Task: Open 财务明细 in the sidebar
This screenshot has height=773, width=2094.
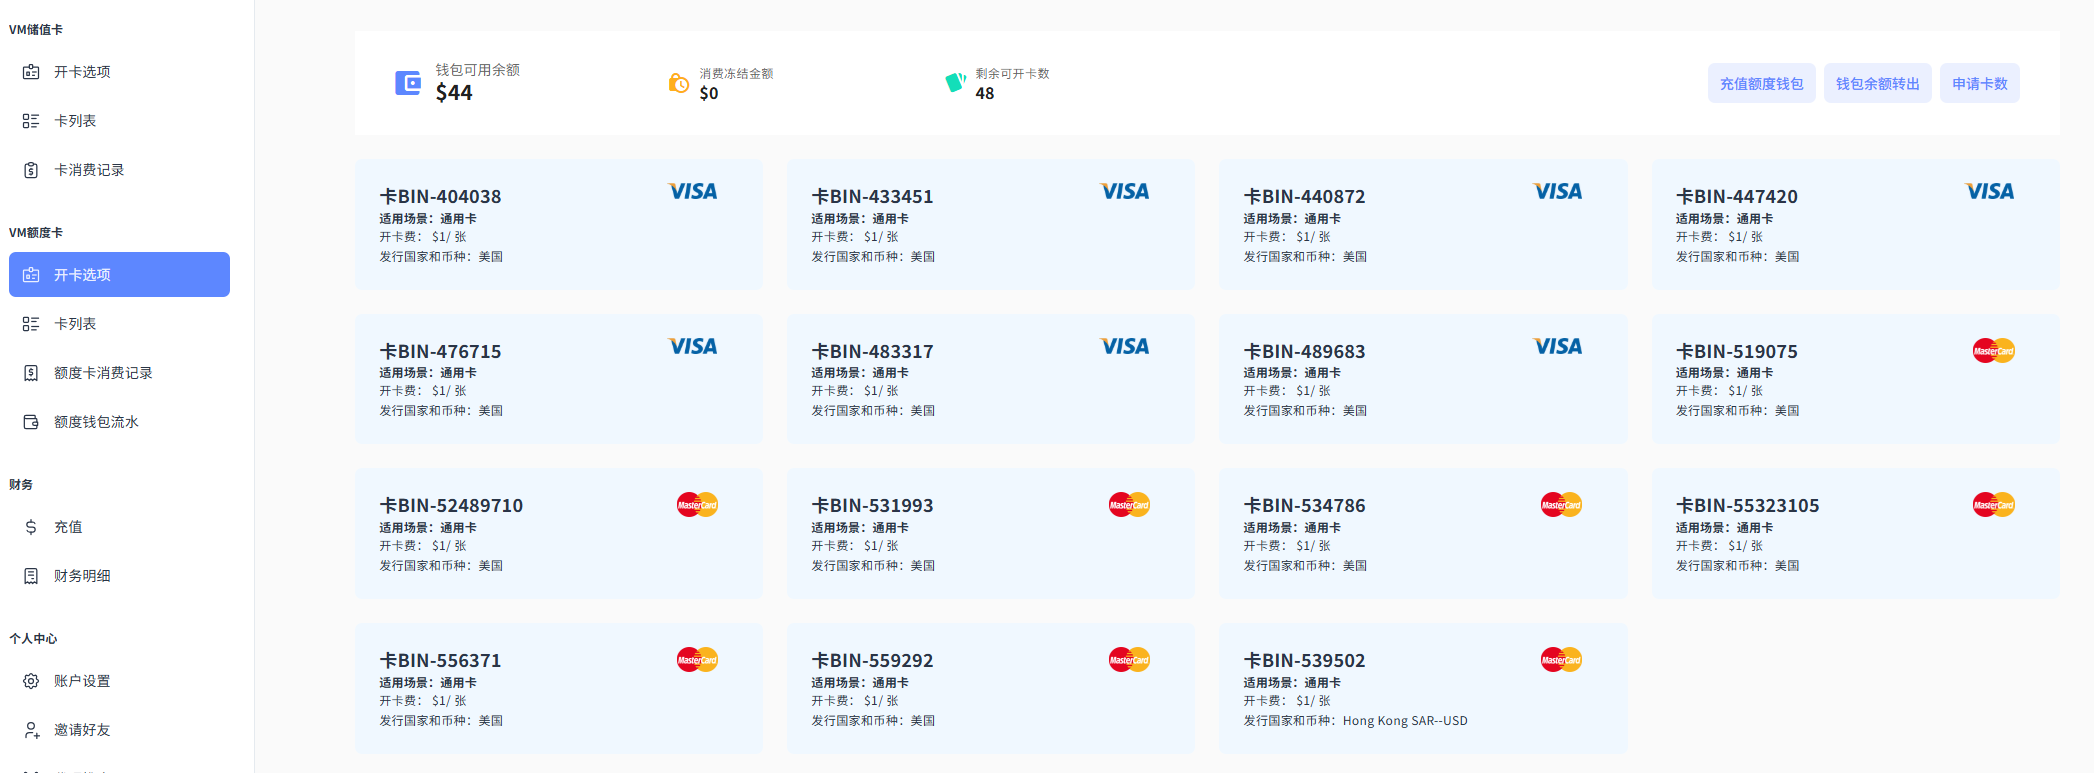Action: [82, 576]
